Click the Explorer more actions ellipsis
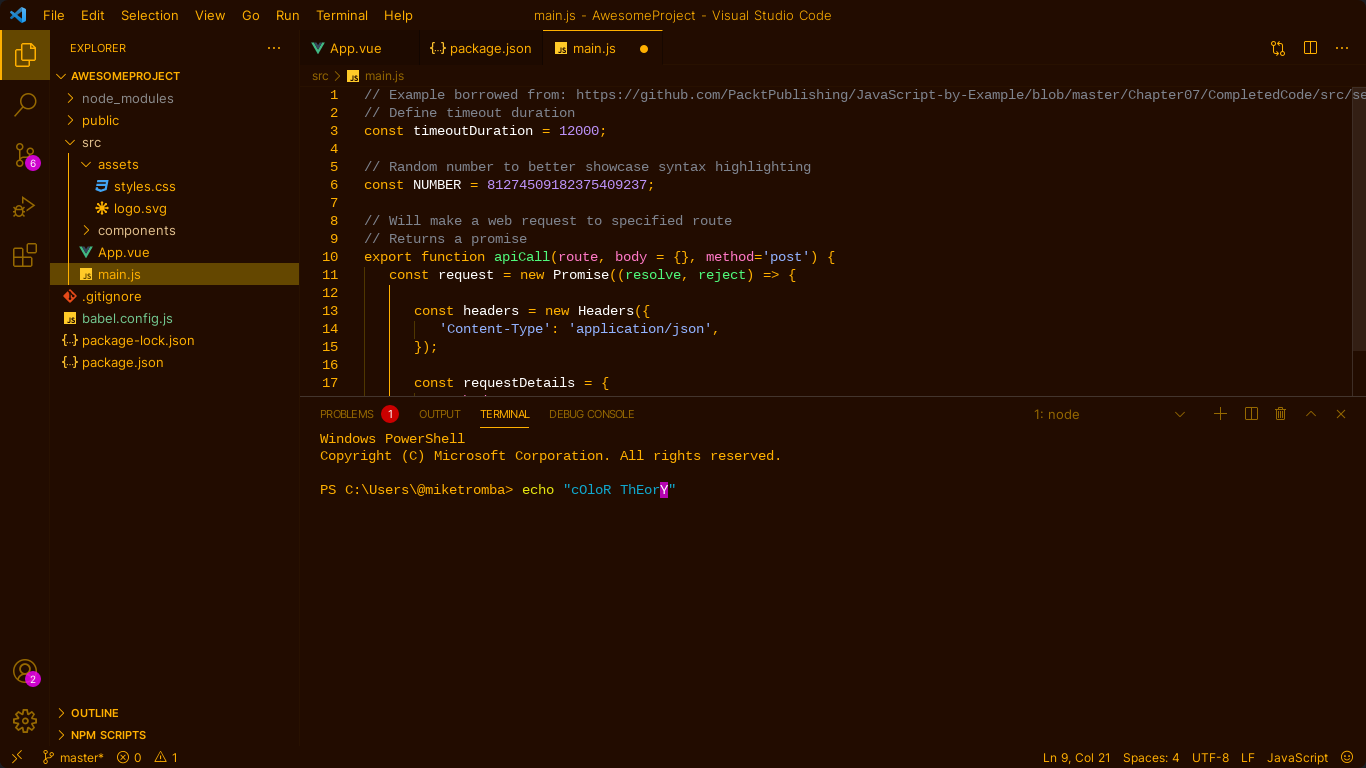Viewport: 1366px width, 768px height. pos(274,48)
